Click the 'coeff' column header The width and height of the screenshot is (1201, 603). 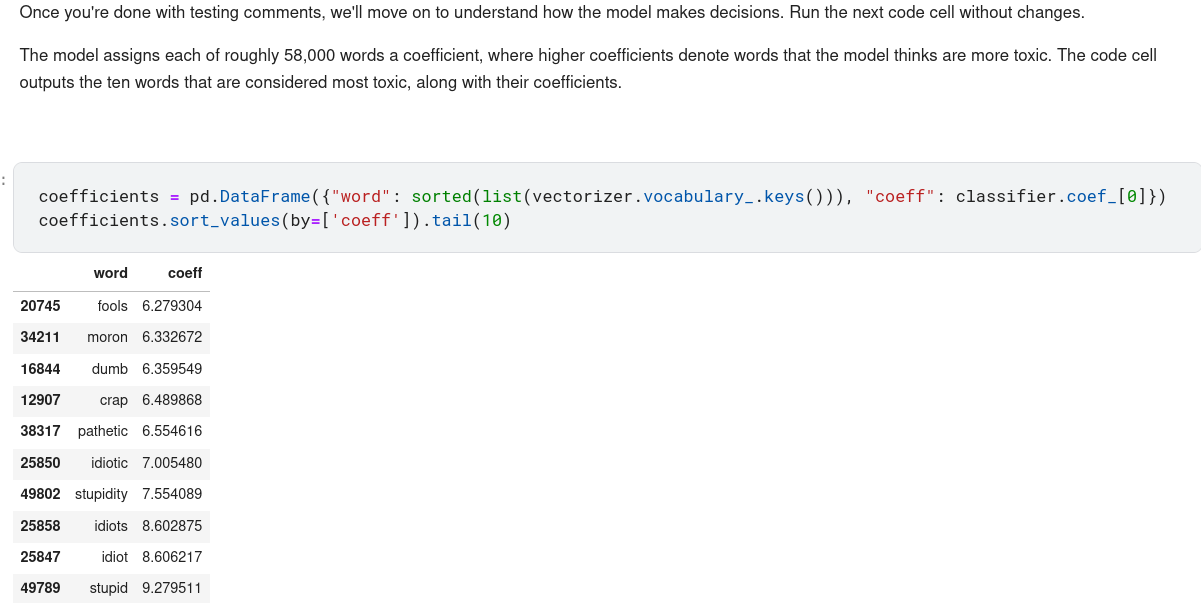185,273
